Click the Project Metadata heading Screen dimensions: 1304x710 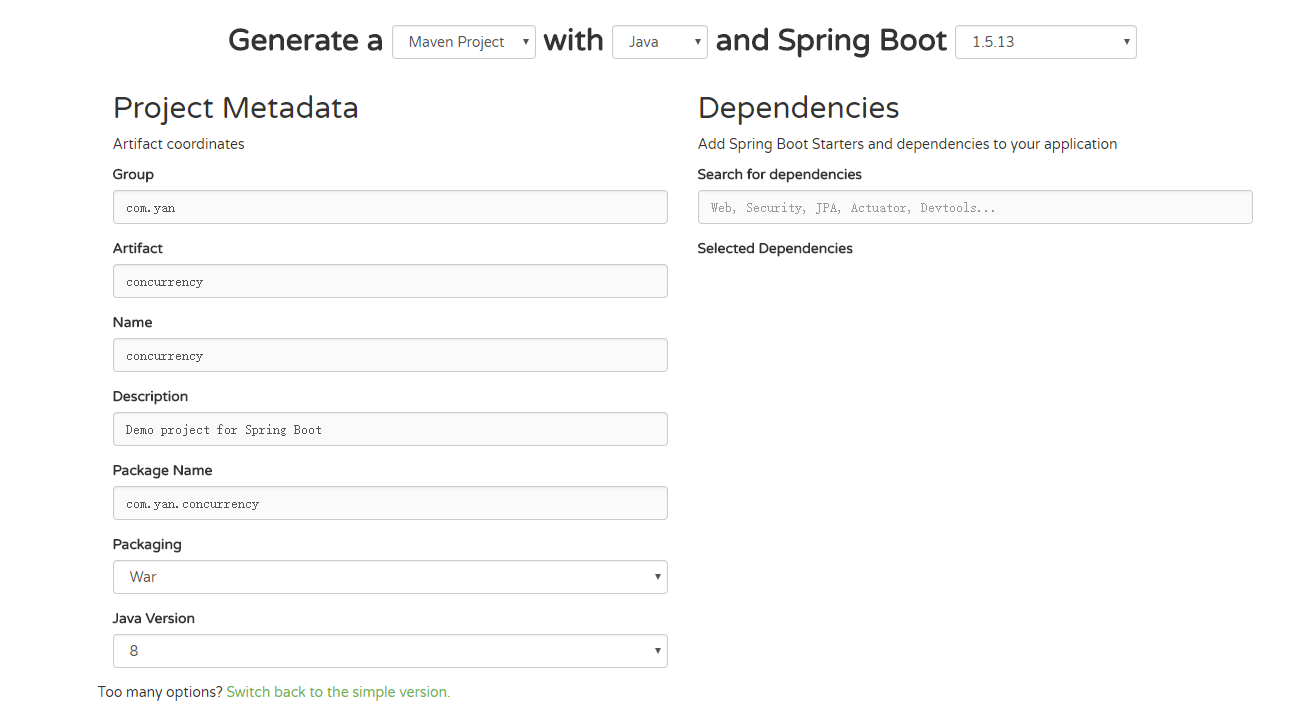pyautogui.click(x=236, y=108)
